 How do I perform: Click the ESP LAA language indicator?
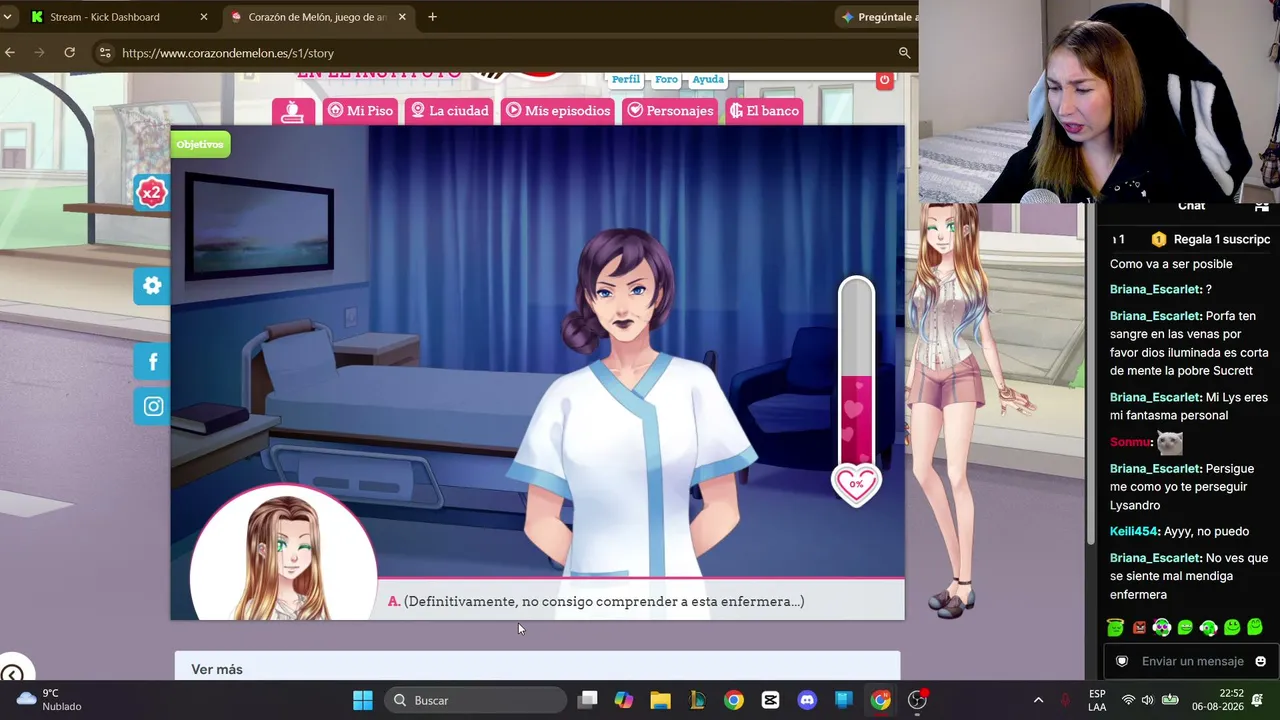1097,700
